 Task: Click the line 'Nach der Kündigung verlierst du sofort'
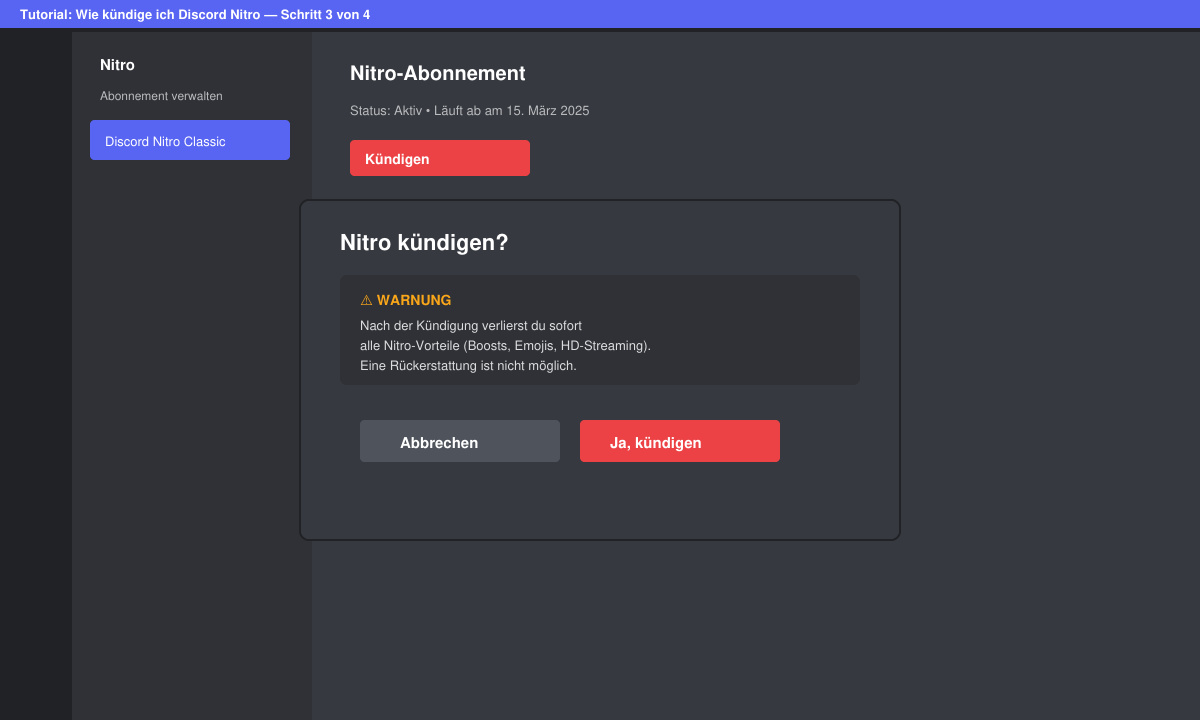point(471,326)
